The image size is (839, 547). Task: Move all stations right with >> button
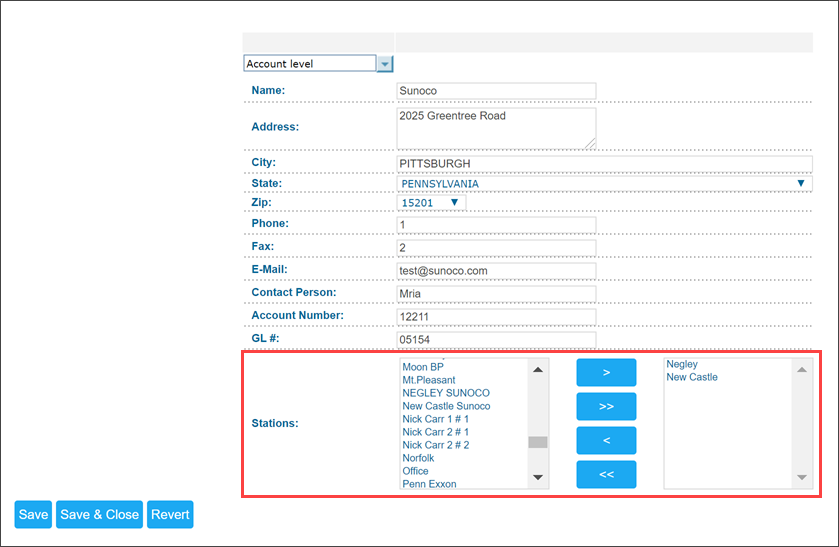pyautogui.click(x=606, y=406)
